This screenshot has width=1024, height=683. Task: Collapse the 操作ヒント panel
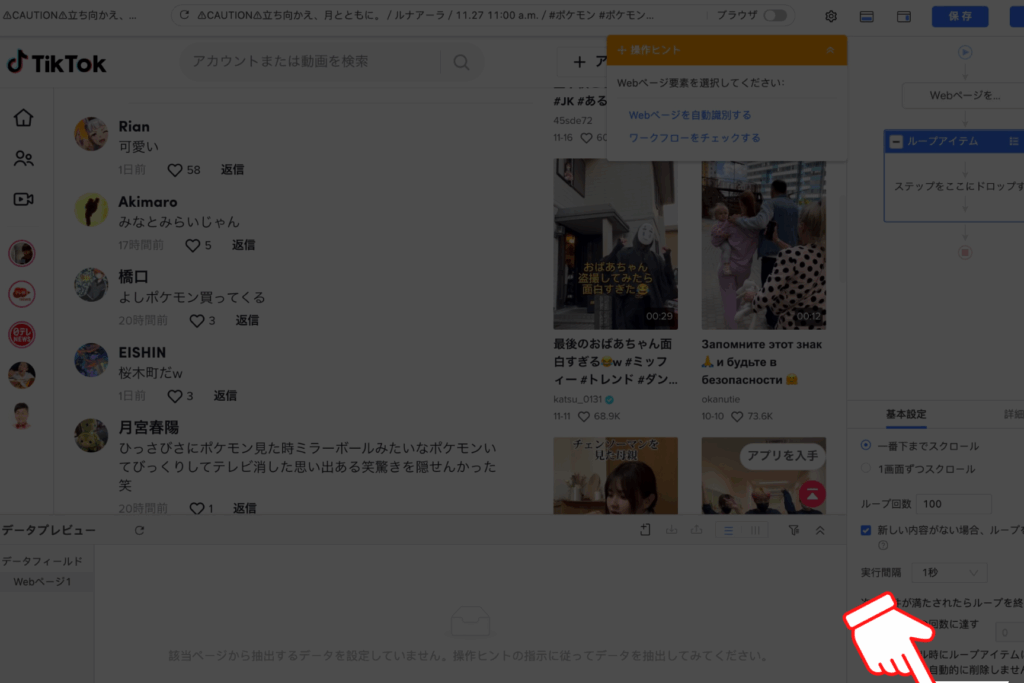[830, 49]
